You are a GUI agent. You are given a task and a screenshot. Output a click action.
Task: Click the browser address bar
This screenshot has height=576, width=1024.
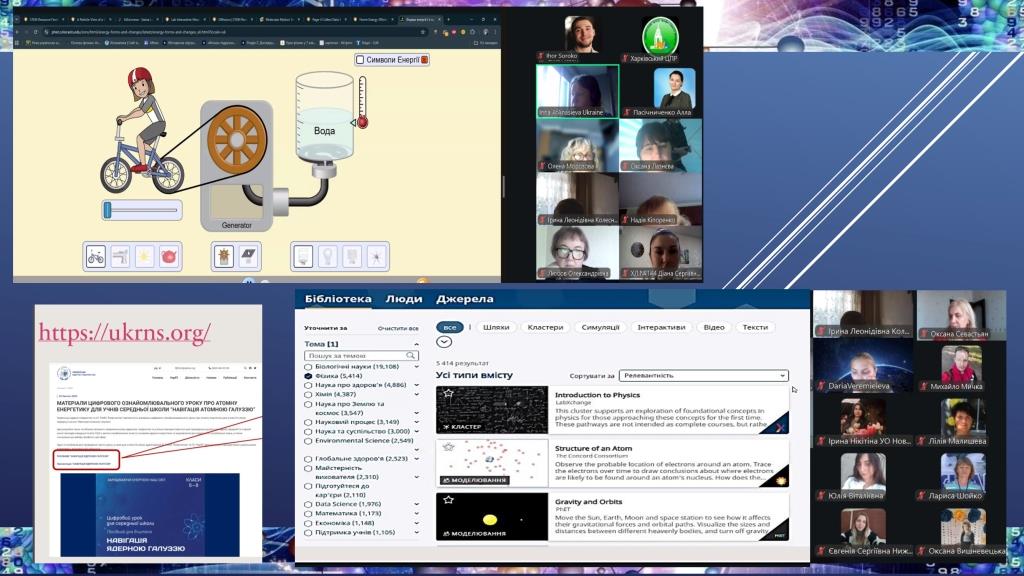tap(235, 31)
